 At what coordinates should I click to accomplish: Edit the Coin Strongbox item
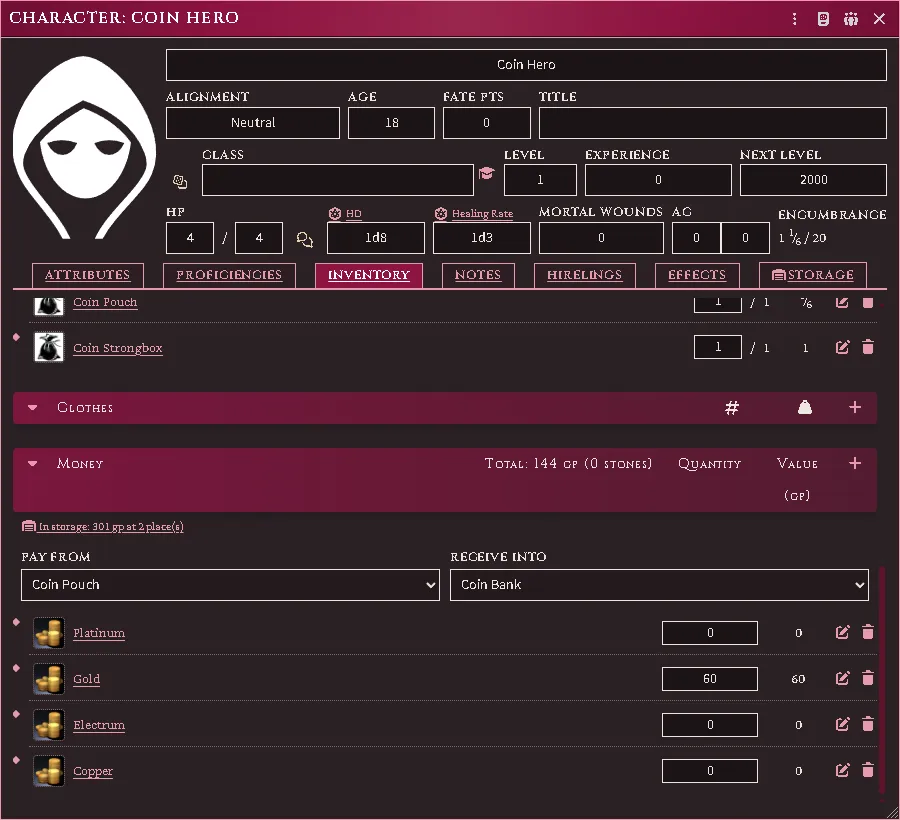tap(842, 347)
